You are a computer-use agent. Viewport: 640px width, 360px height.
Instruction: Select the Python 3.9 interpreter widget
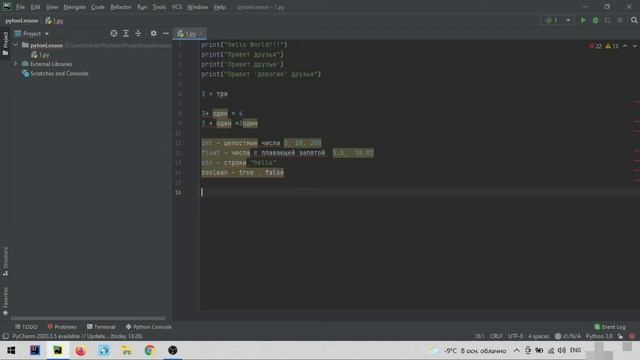point(599,336)
